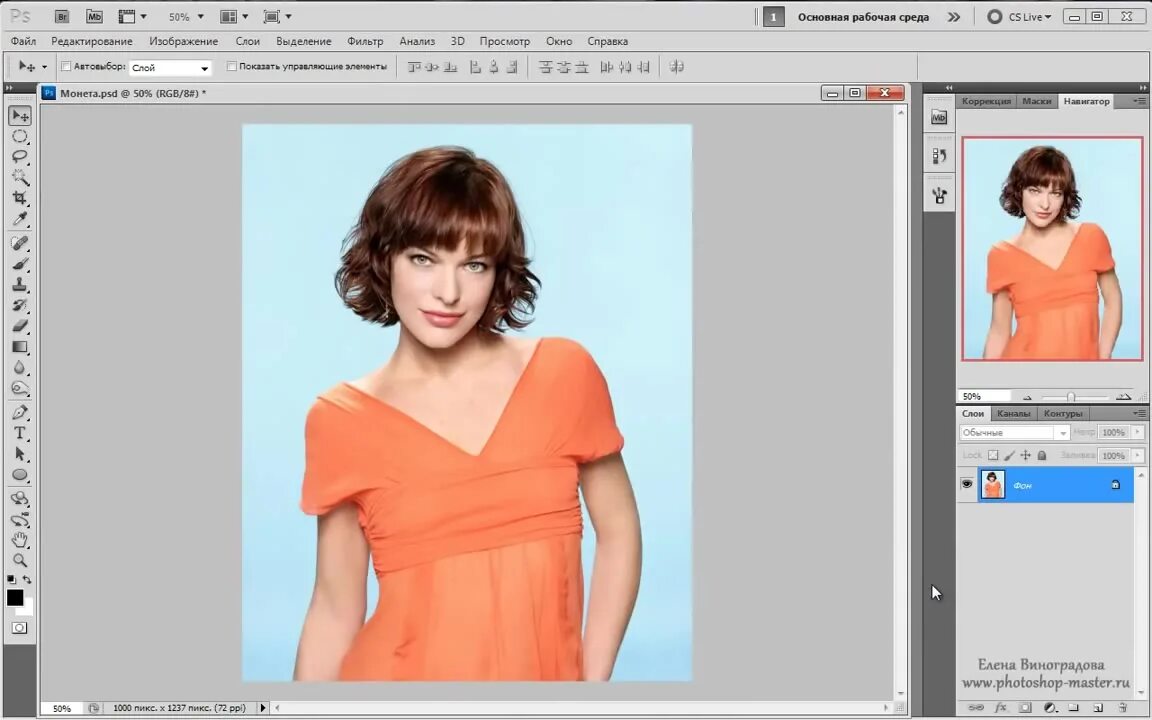Viewport: 1152px width, 720px height.
Task: Open the Фильтр menu
Action: click(365, 41)
